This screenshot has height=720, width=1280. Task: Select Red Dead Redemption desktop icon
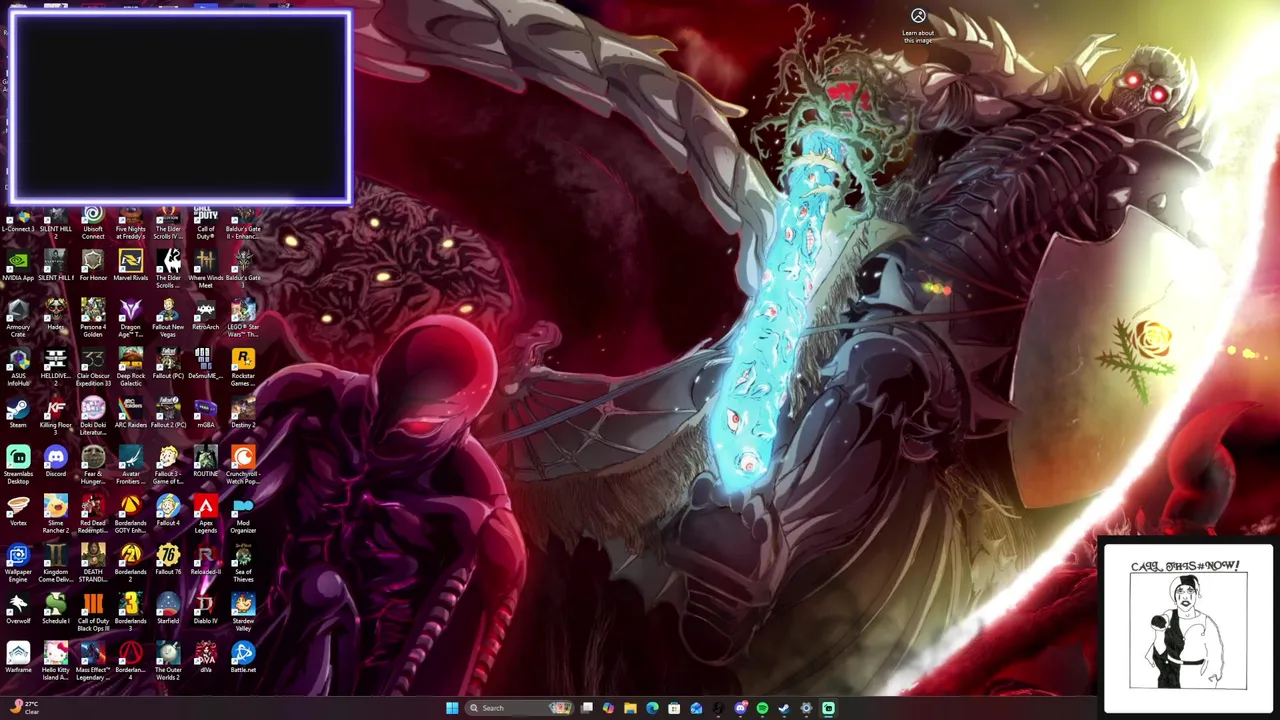point(93,515)
